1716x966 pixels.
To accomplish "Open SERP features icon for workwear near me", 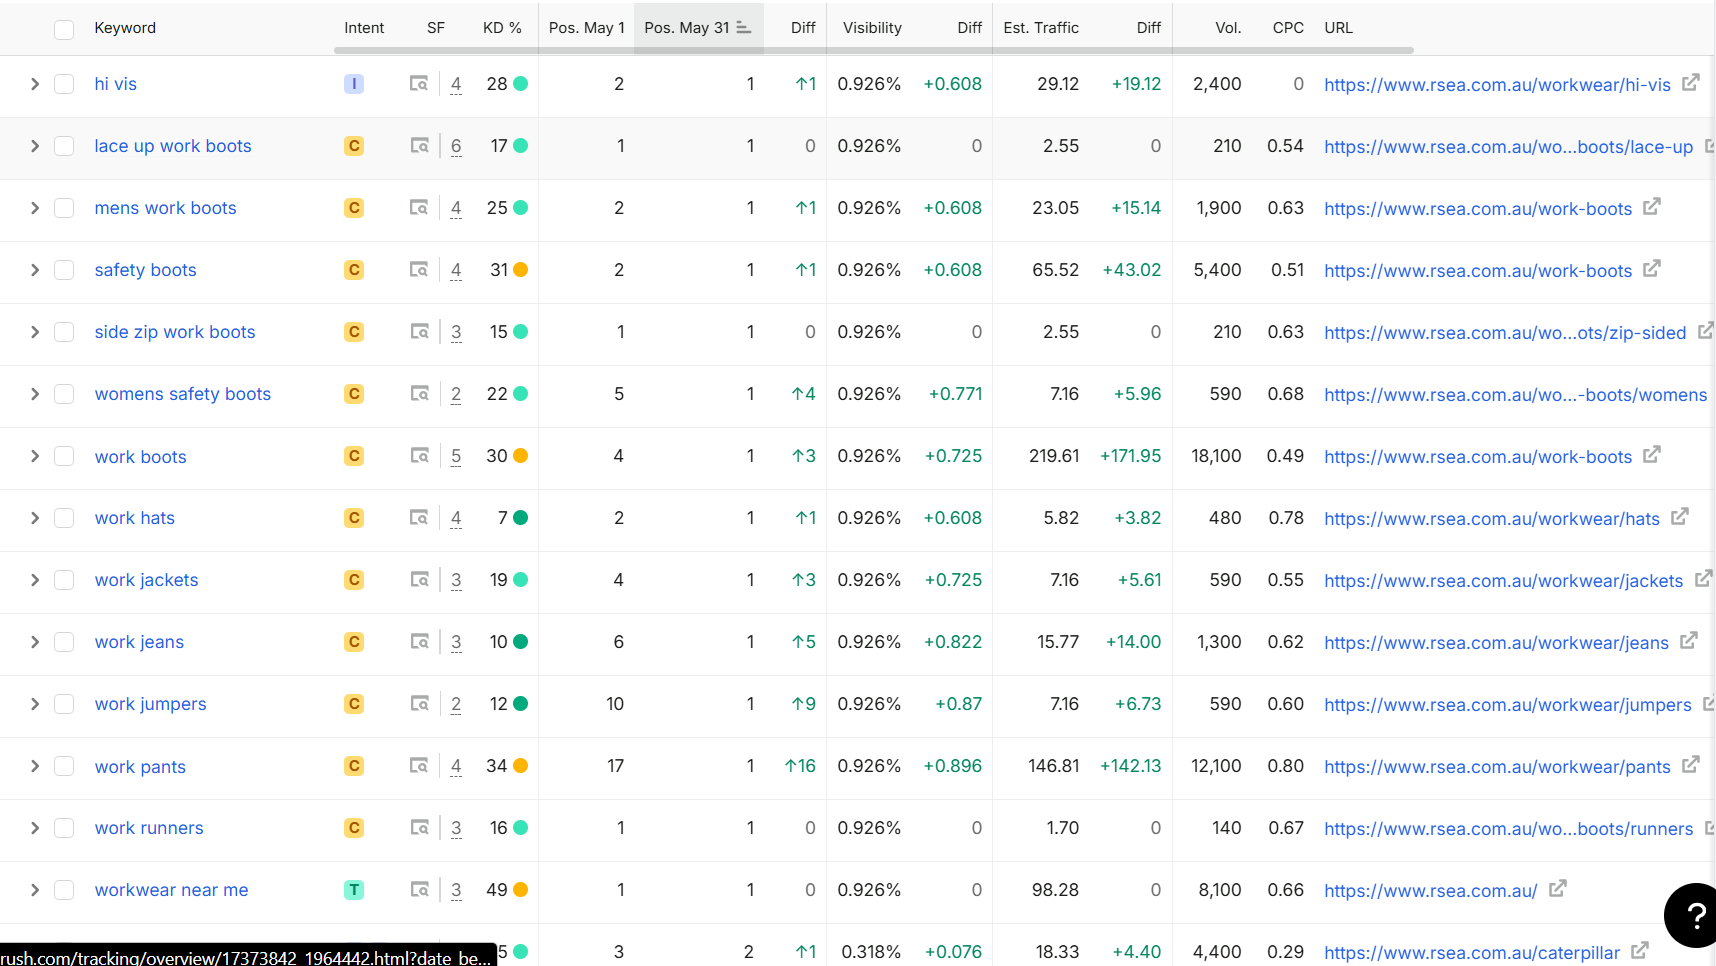I will tap(420, 890).
